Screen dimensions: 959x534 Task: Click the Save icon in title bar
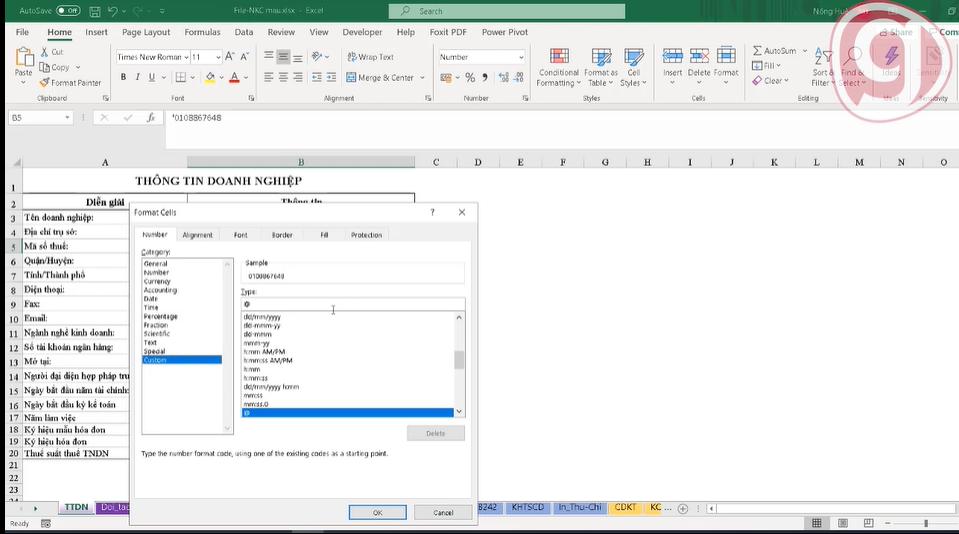tap(95, 11)
